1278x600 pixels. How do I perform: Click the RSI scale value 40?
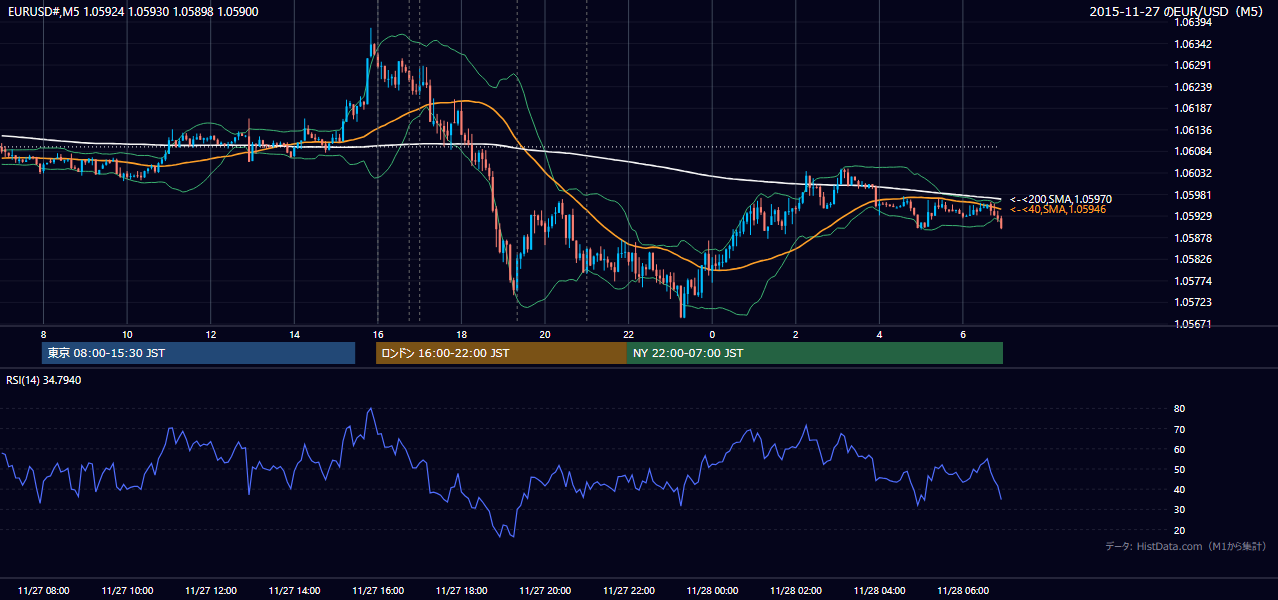pos(1179,489)
